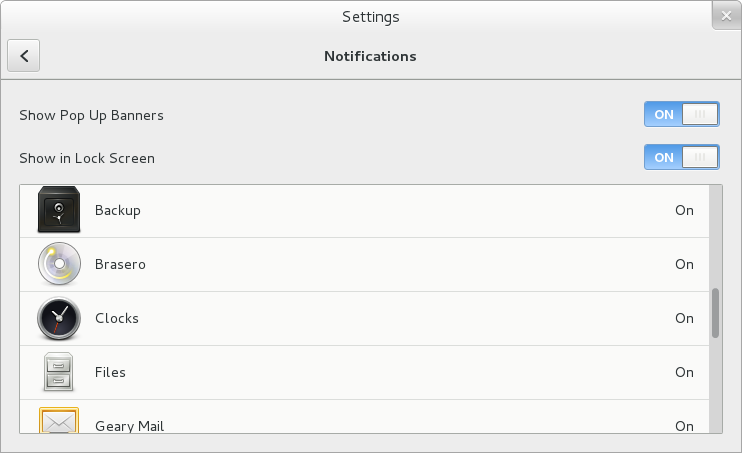Viewport: 742px width, 453px height.
Task: Click the Backup safe icon
Action: click(58, 211)
